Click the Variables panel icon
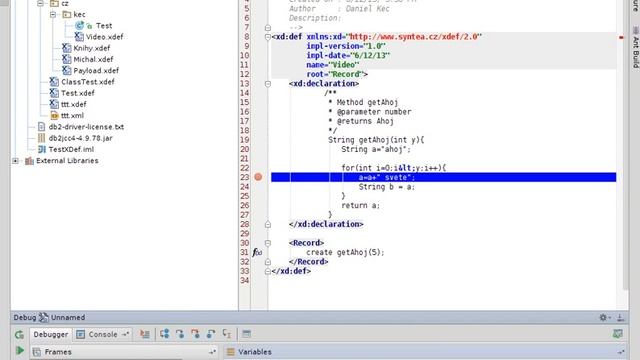This screenshot has height=360, width=640. click(x=231, y=352)
